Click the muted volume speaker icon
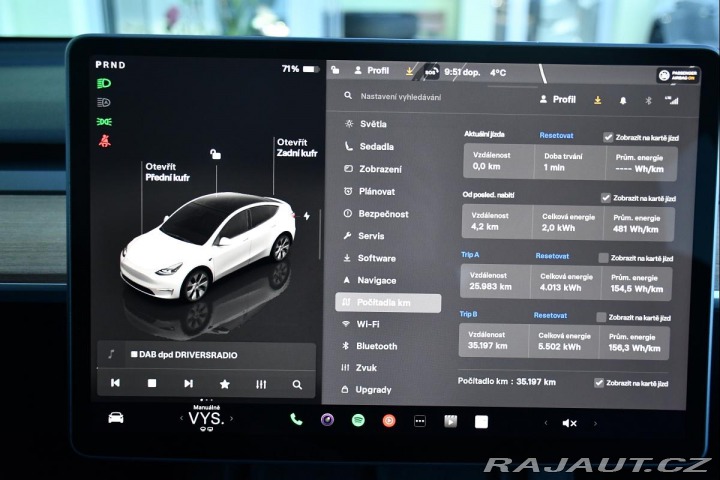The image size is (720, 480). point(569,423)
